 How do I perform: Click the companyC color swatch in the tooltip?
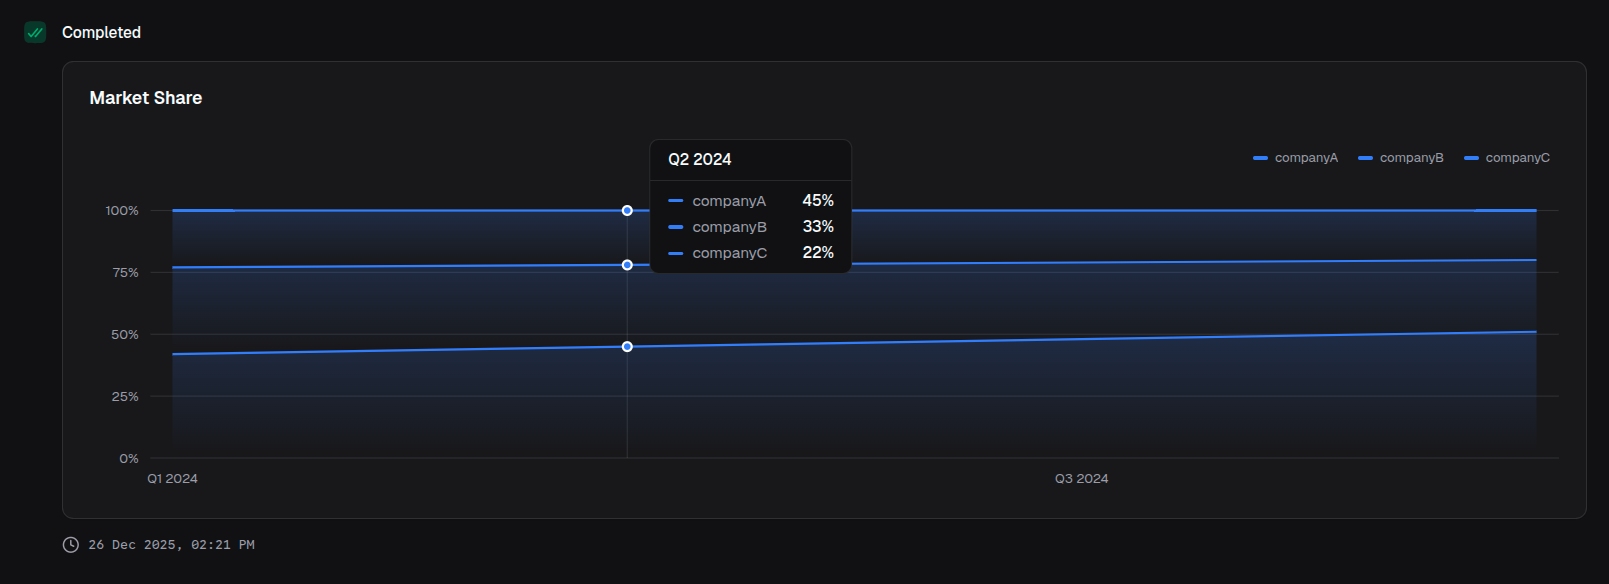tap(676, 253)
